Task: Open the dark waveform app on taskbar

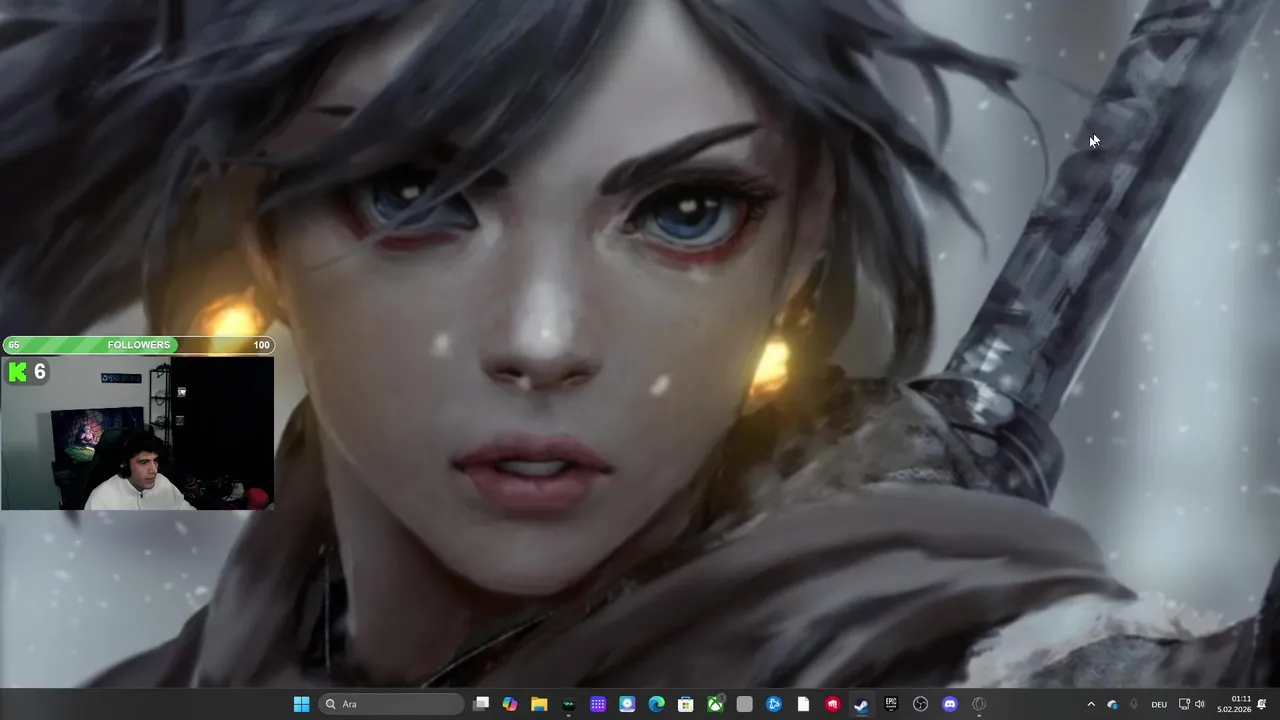Action: point(569,704)
